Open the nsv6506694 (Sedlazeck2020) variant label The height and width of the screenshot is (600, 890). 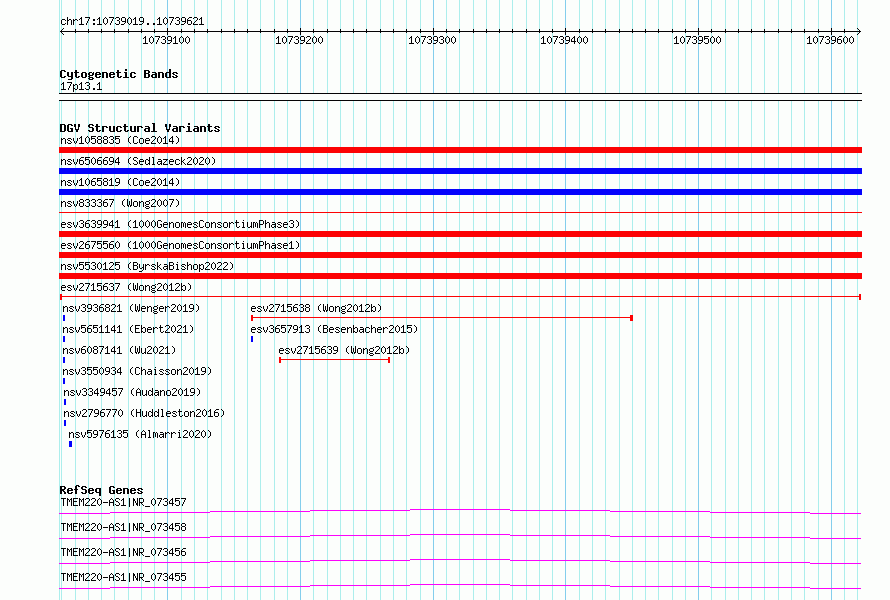click(x=138, y=161)
